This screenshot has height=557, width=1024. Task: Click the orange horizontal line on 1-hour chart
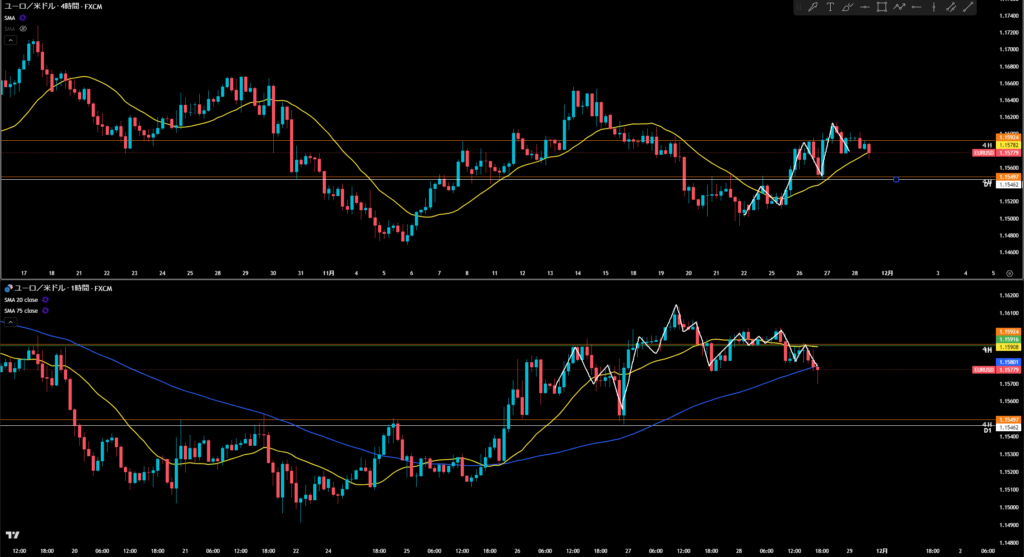point(300,345)
